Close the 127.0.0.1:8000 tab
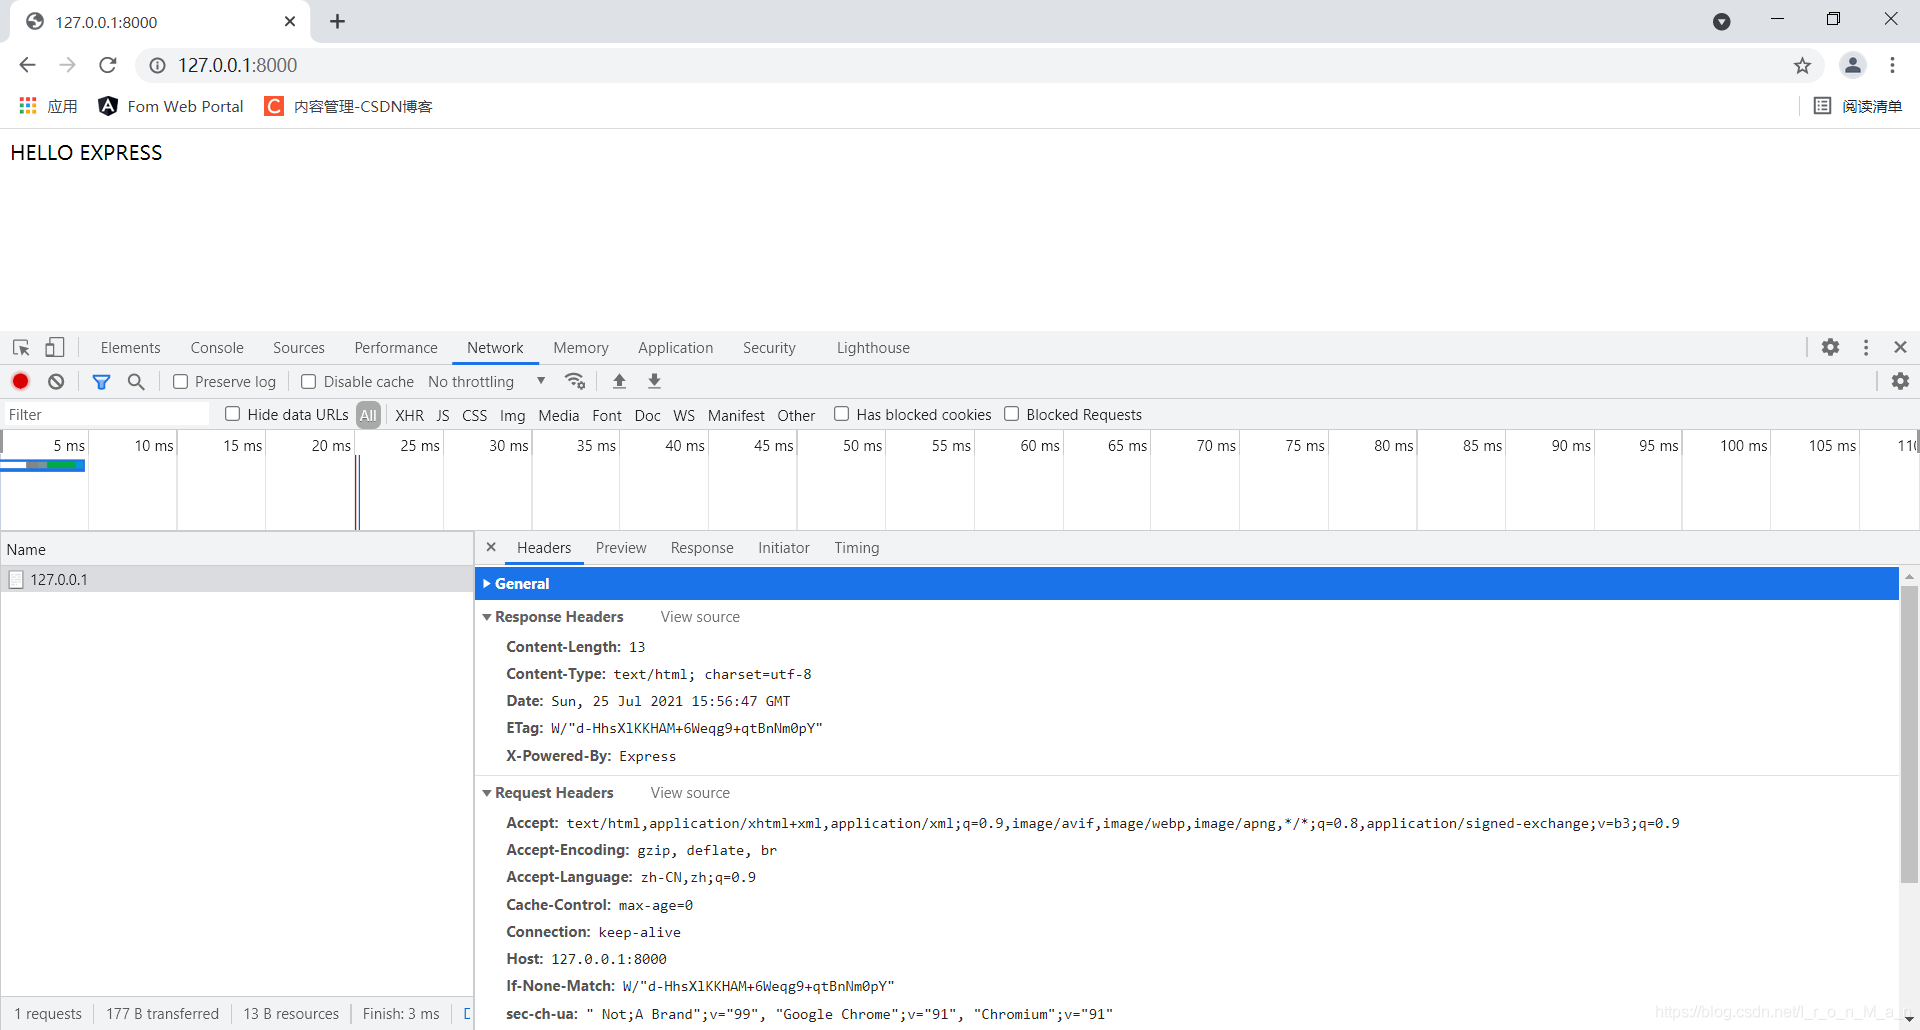The image size is (1920, 1030). click(290, 21)
